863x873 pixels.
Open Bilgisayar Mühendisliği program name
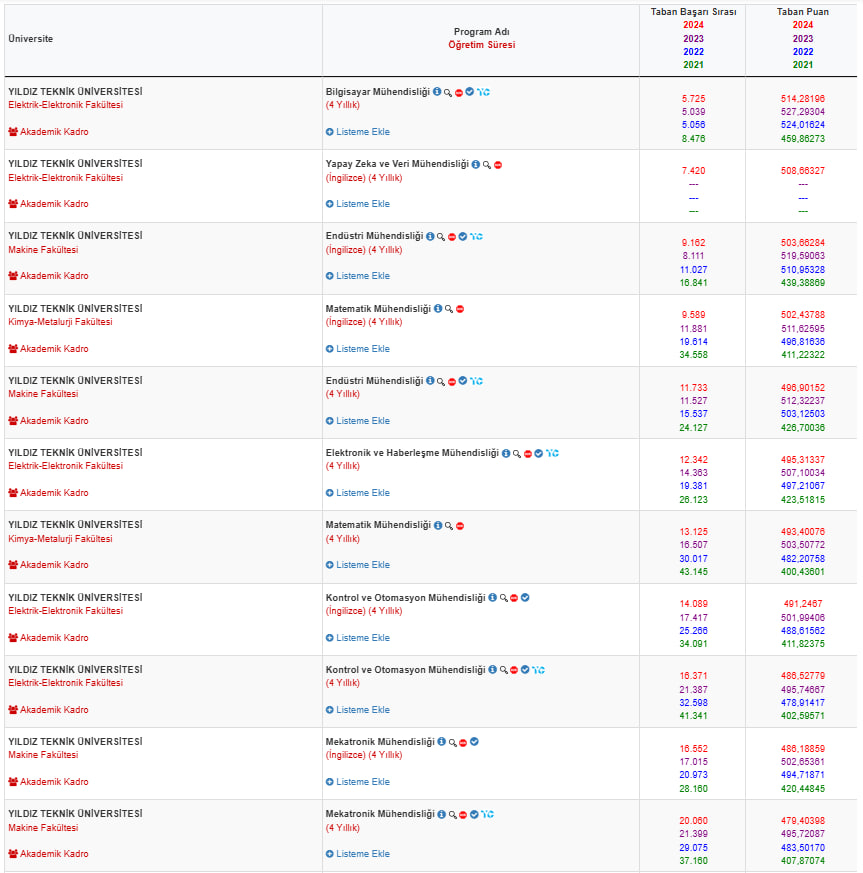click(x=377, y=92)
